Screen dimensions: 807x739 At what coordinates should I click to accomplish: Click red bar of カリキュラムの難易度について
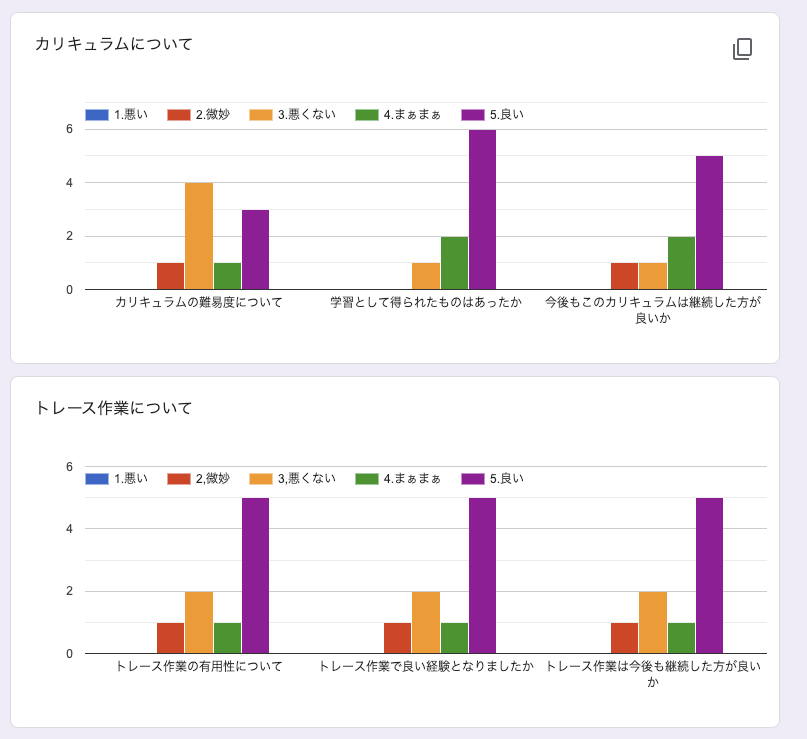tap(170, 276)
